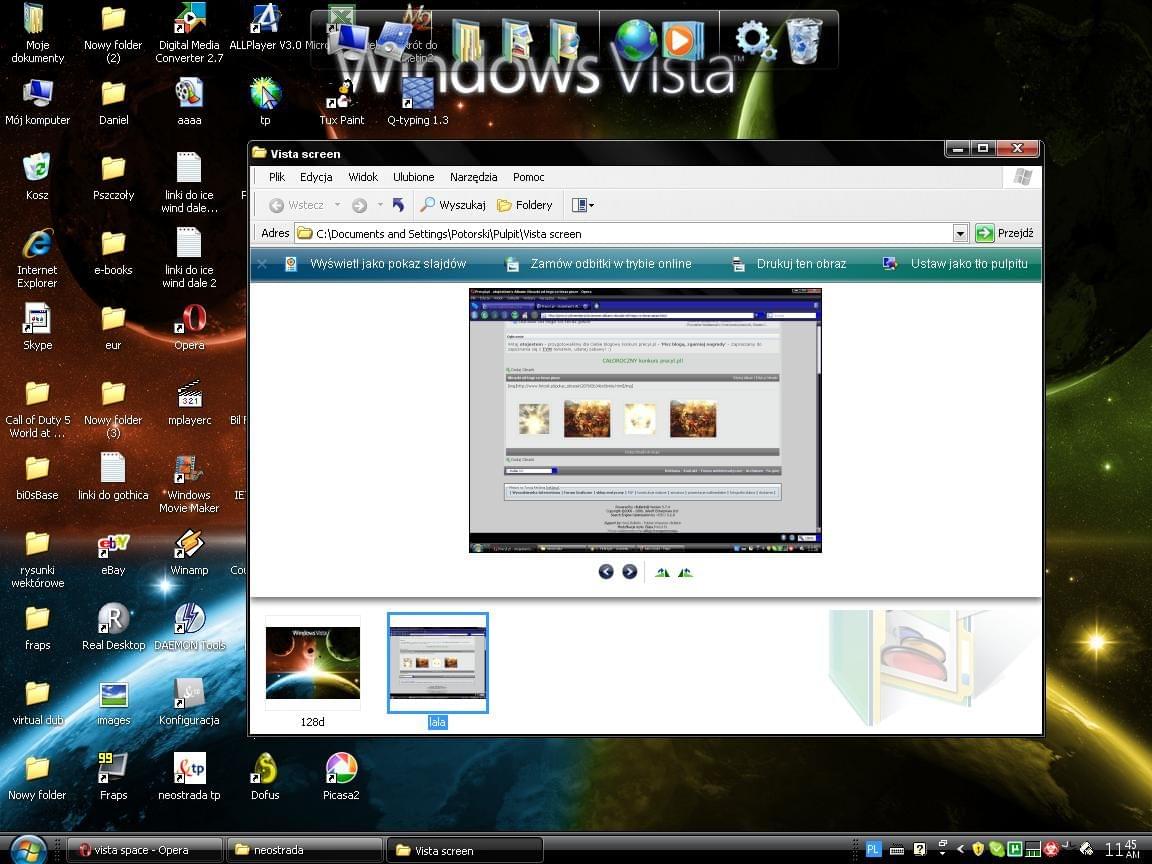
Task: Launch Digital Media Converter 2.7
Action: 190,33
